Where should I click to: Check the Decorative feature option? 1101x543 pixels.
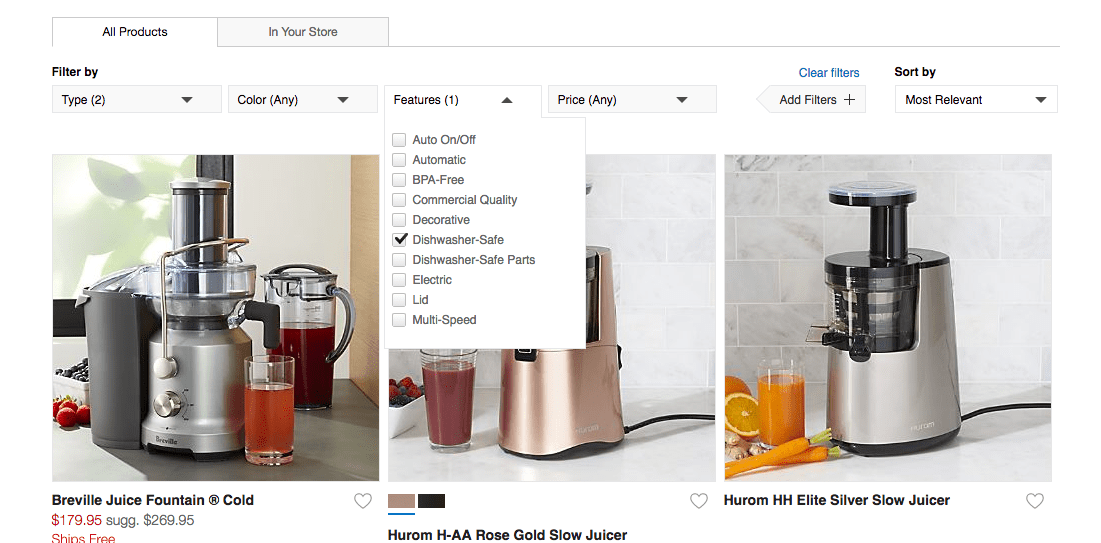point(399,220)
